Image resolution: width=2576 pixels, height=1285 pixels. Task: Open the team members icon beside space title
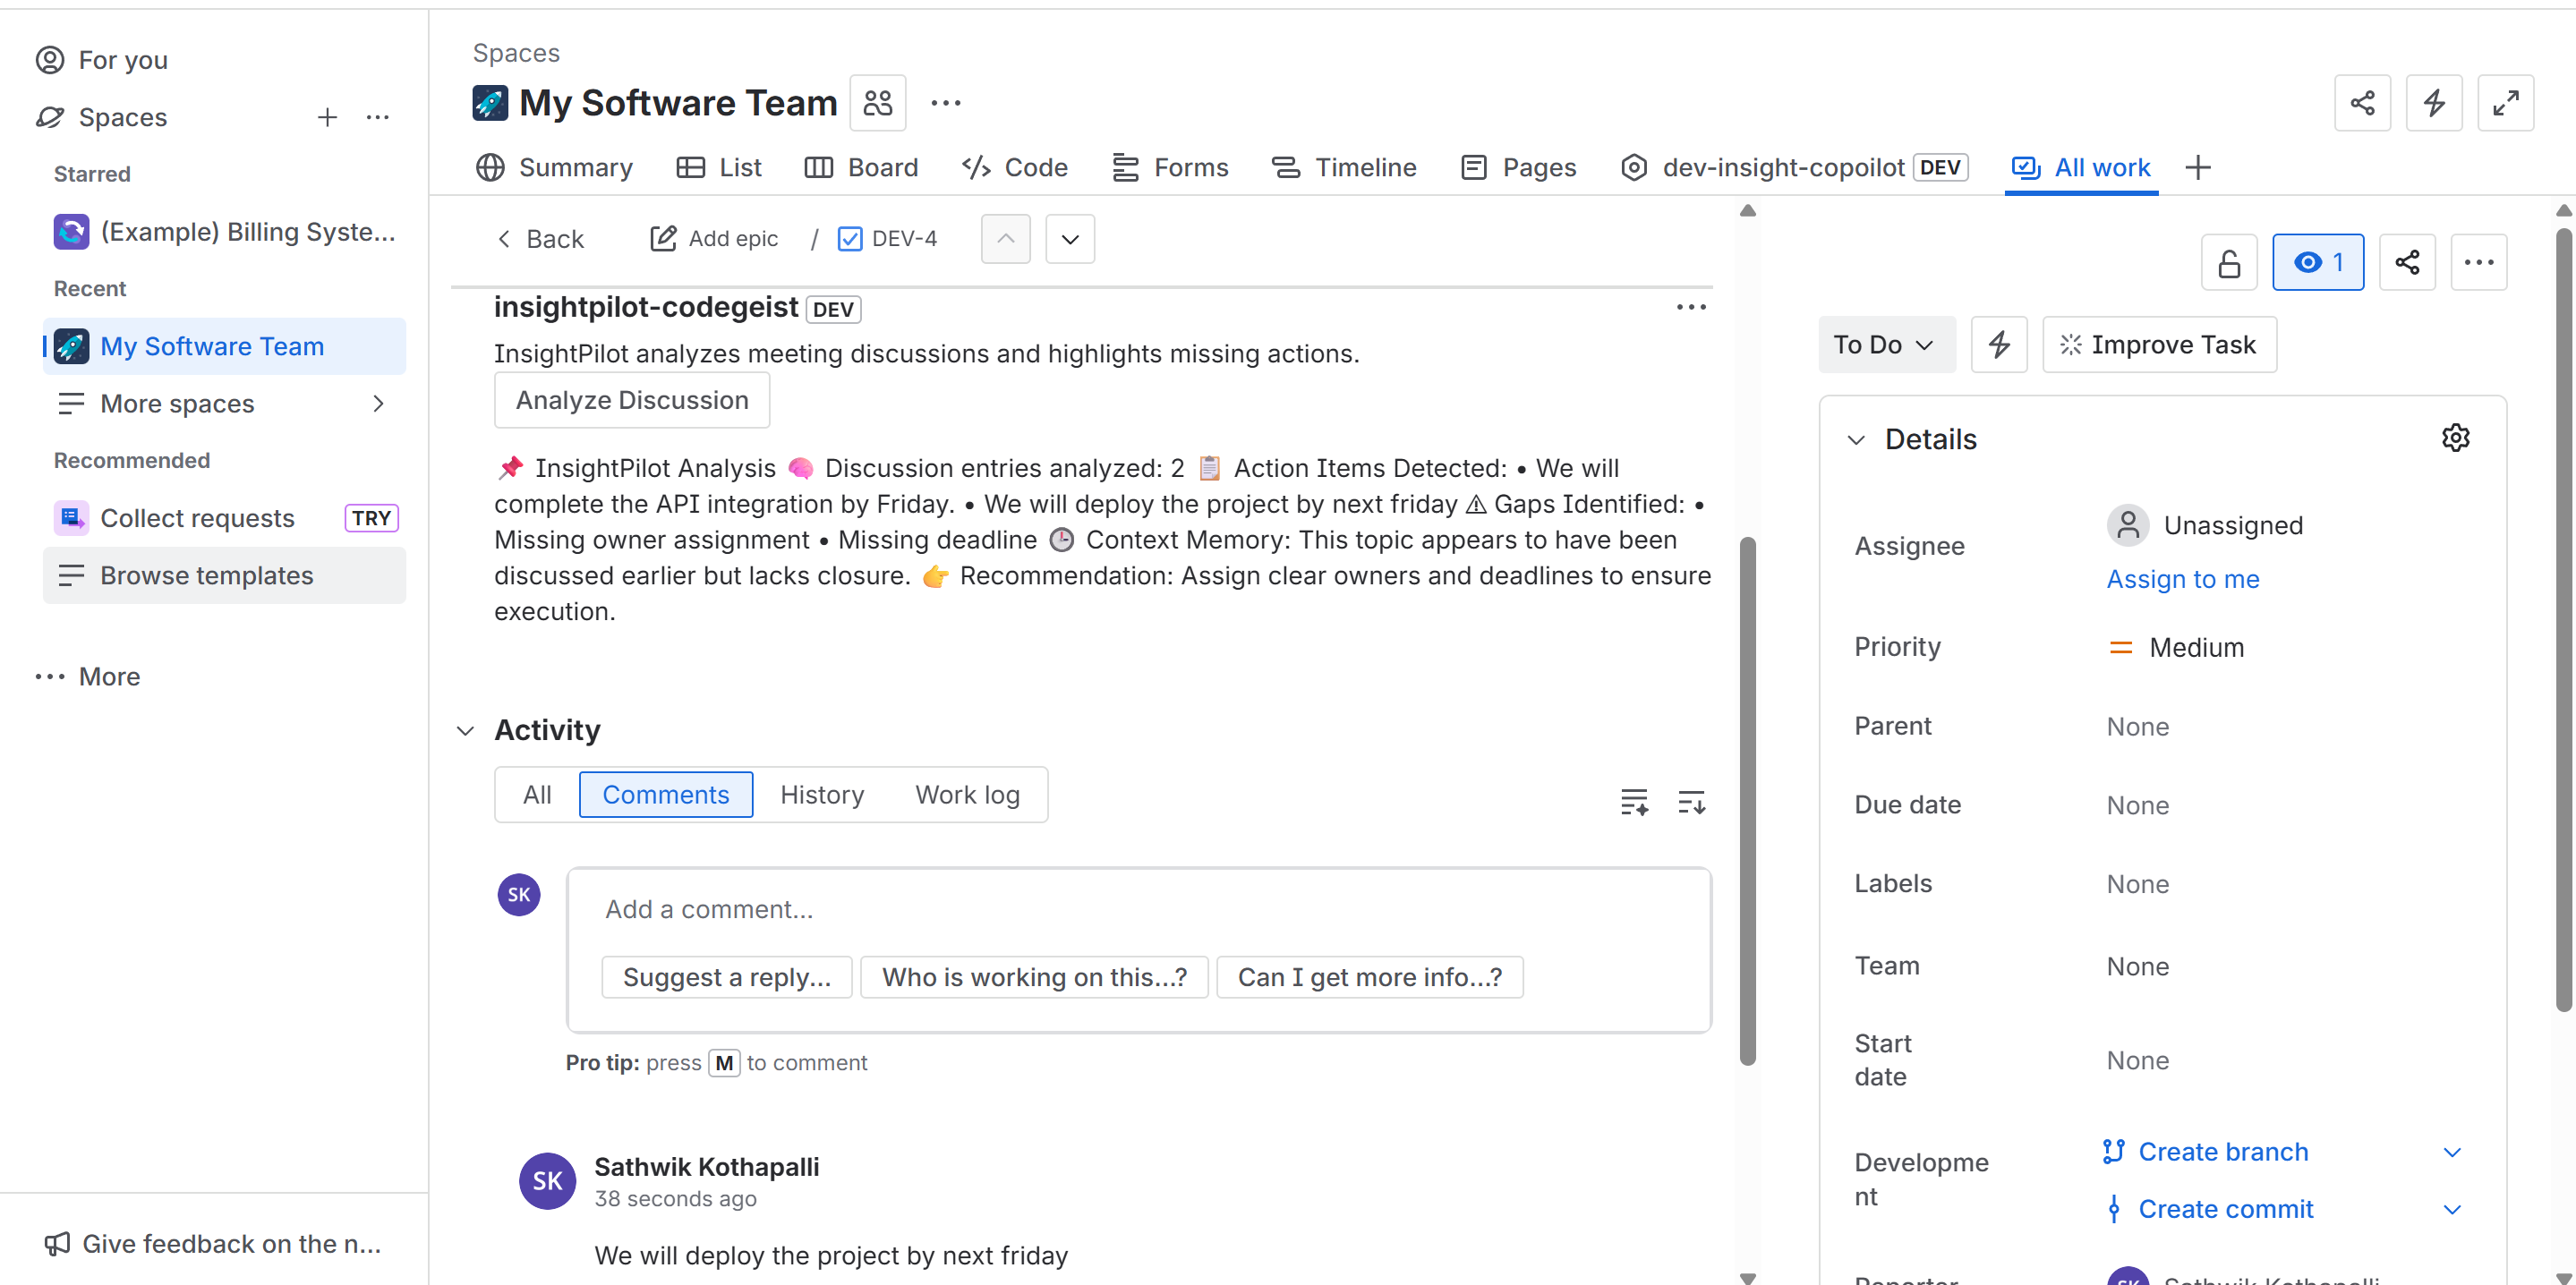coord(877,103)
